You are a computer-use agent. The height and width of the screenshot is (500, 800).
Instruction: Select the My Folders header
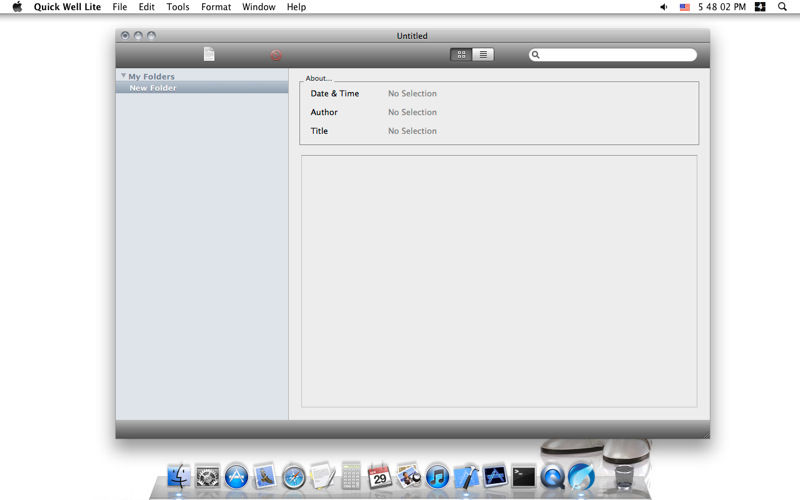[x=151, y=76]
